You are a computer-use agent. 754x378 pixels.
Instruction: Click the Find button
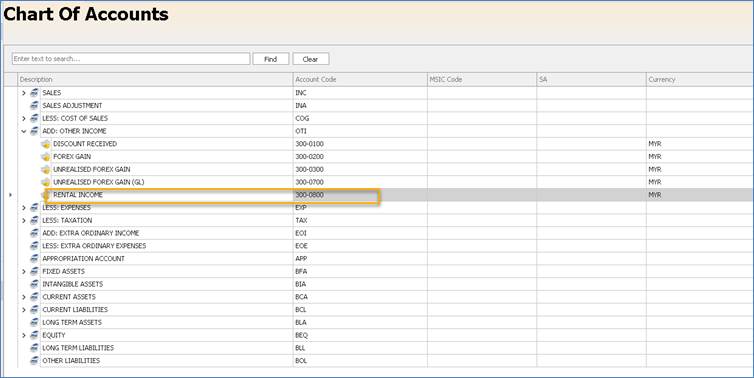click(x=271, y=59)
